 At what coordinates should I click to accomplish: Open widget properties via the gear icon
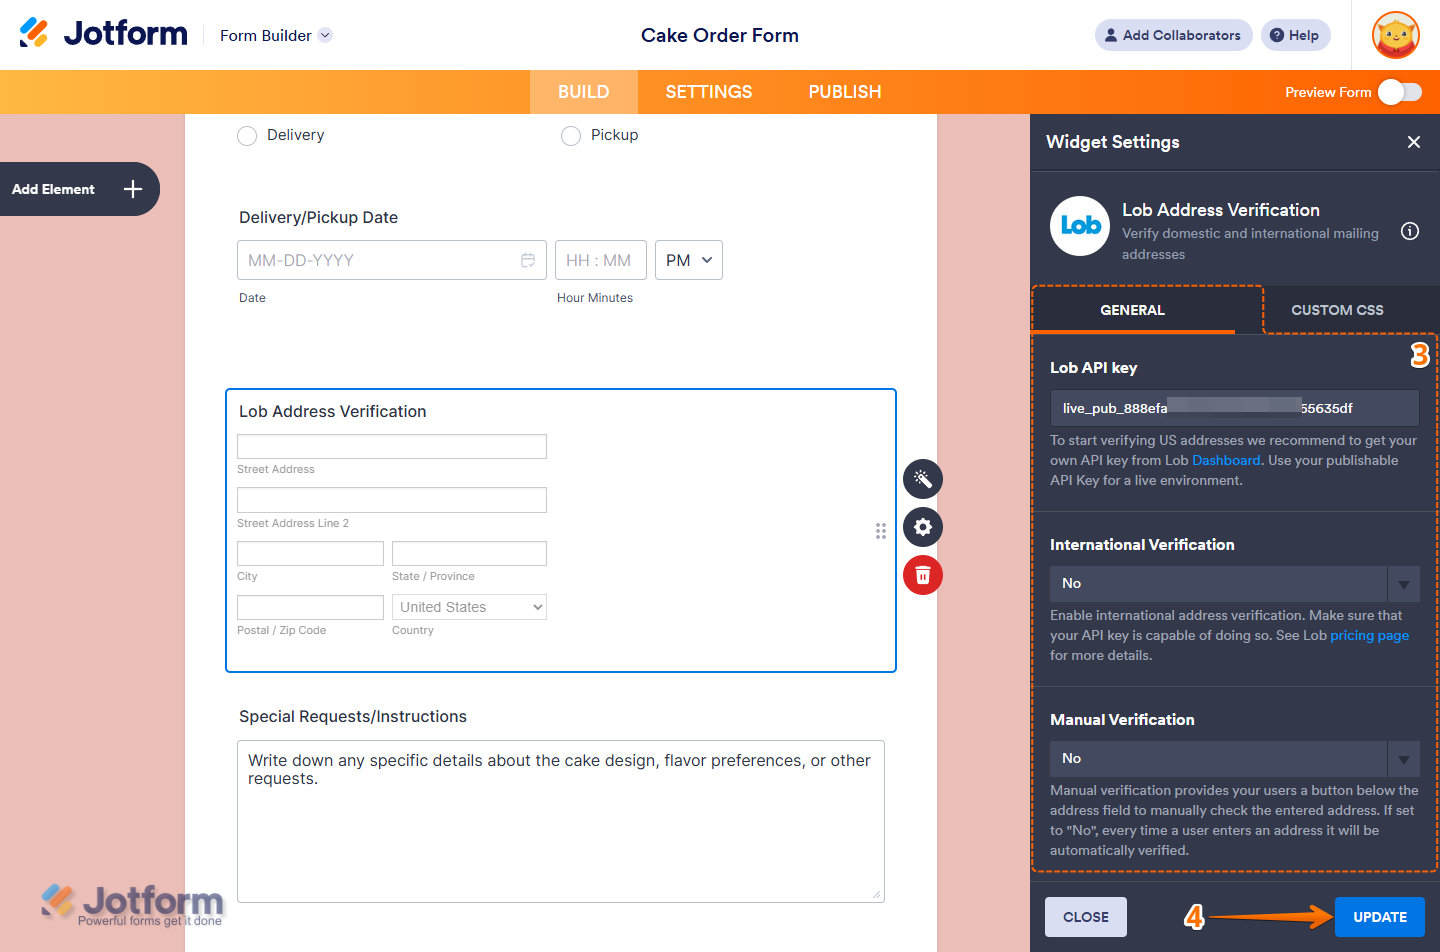[922, 527]
